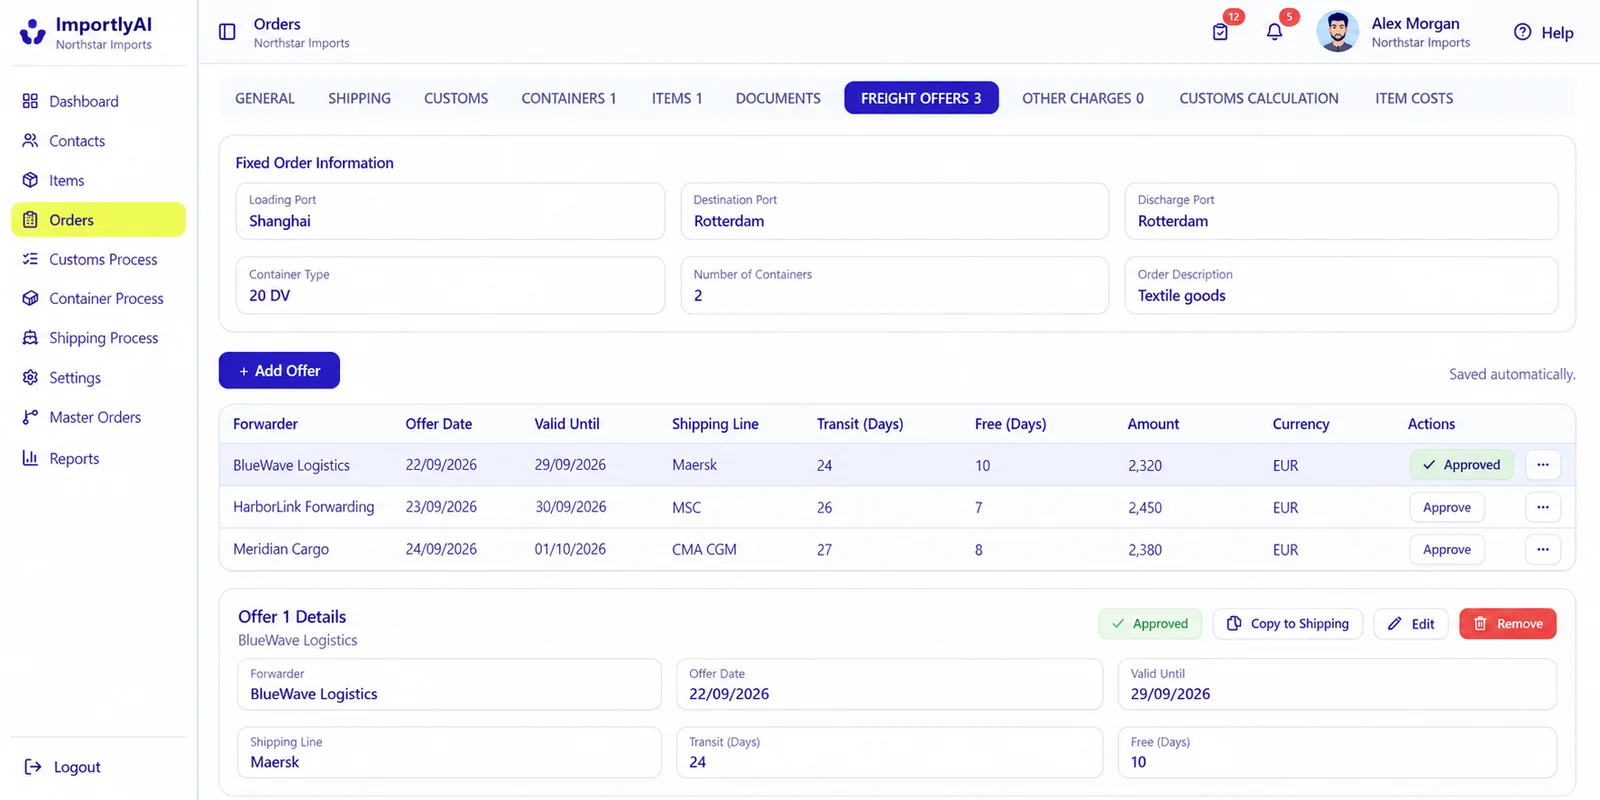
Task: Open the Help link
Action: click(x=1543, y=32)
